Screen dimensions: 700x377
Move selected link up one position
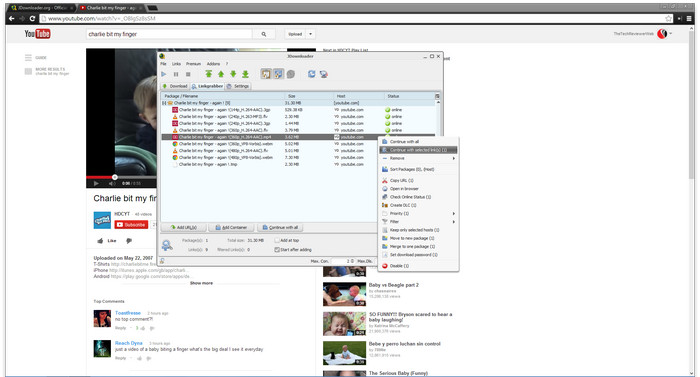coord(221,74)
